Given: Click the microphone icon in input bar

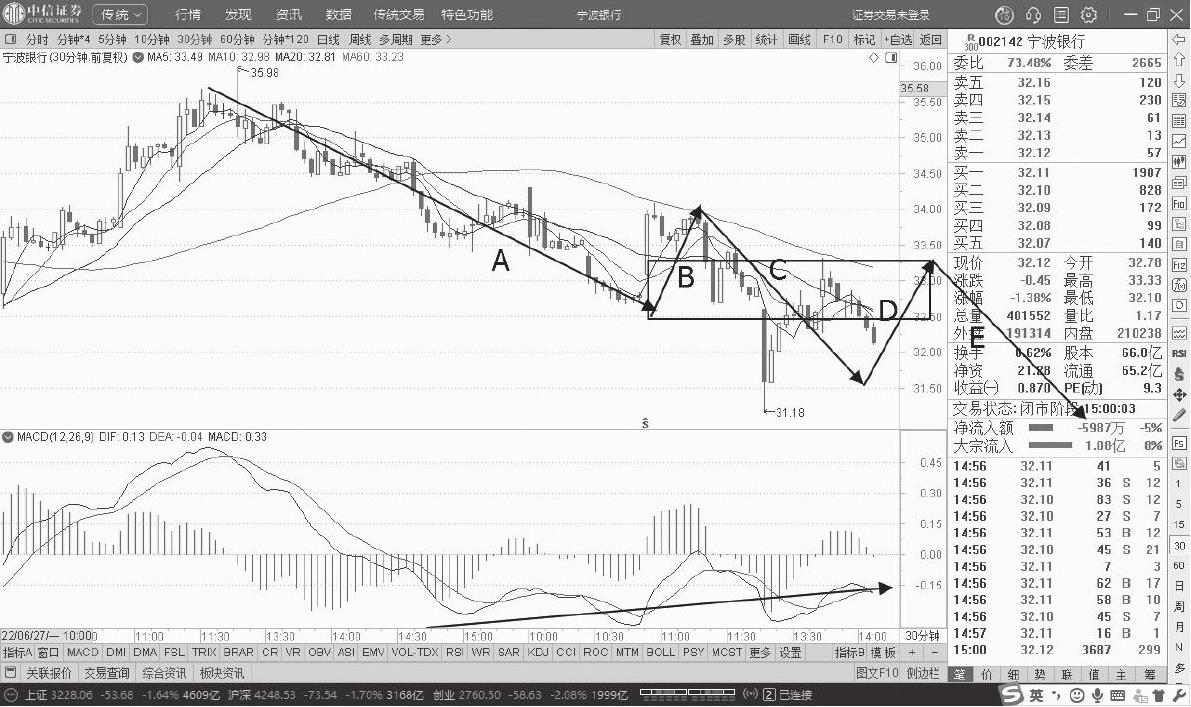Looking at the screenshot, I should (x=1097, y=695).
